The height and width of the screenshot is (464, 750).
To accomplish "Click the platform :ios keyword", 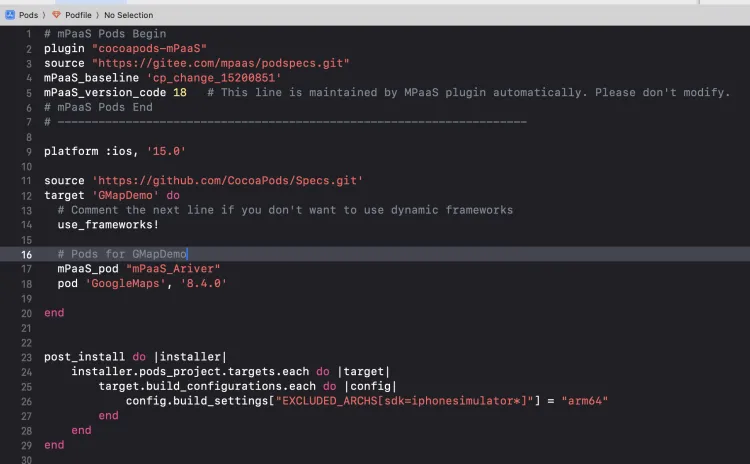I will click(91, 151).
